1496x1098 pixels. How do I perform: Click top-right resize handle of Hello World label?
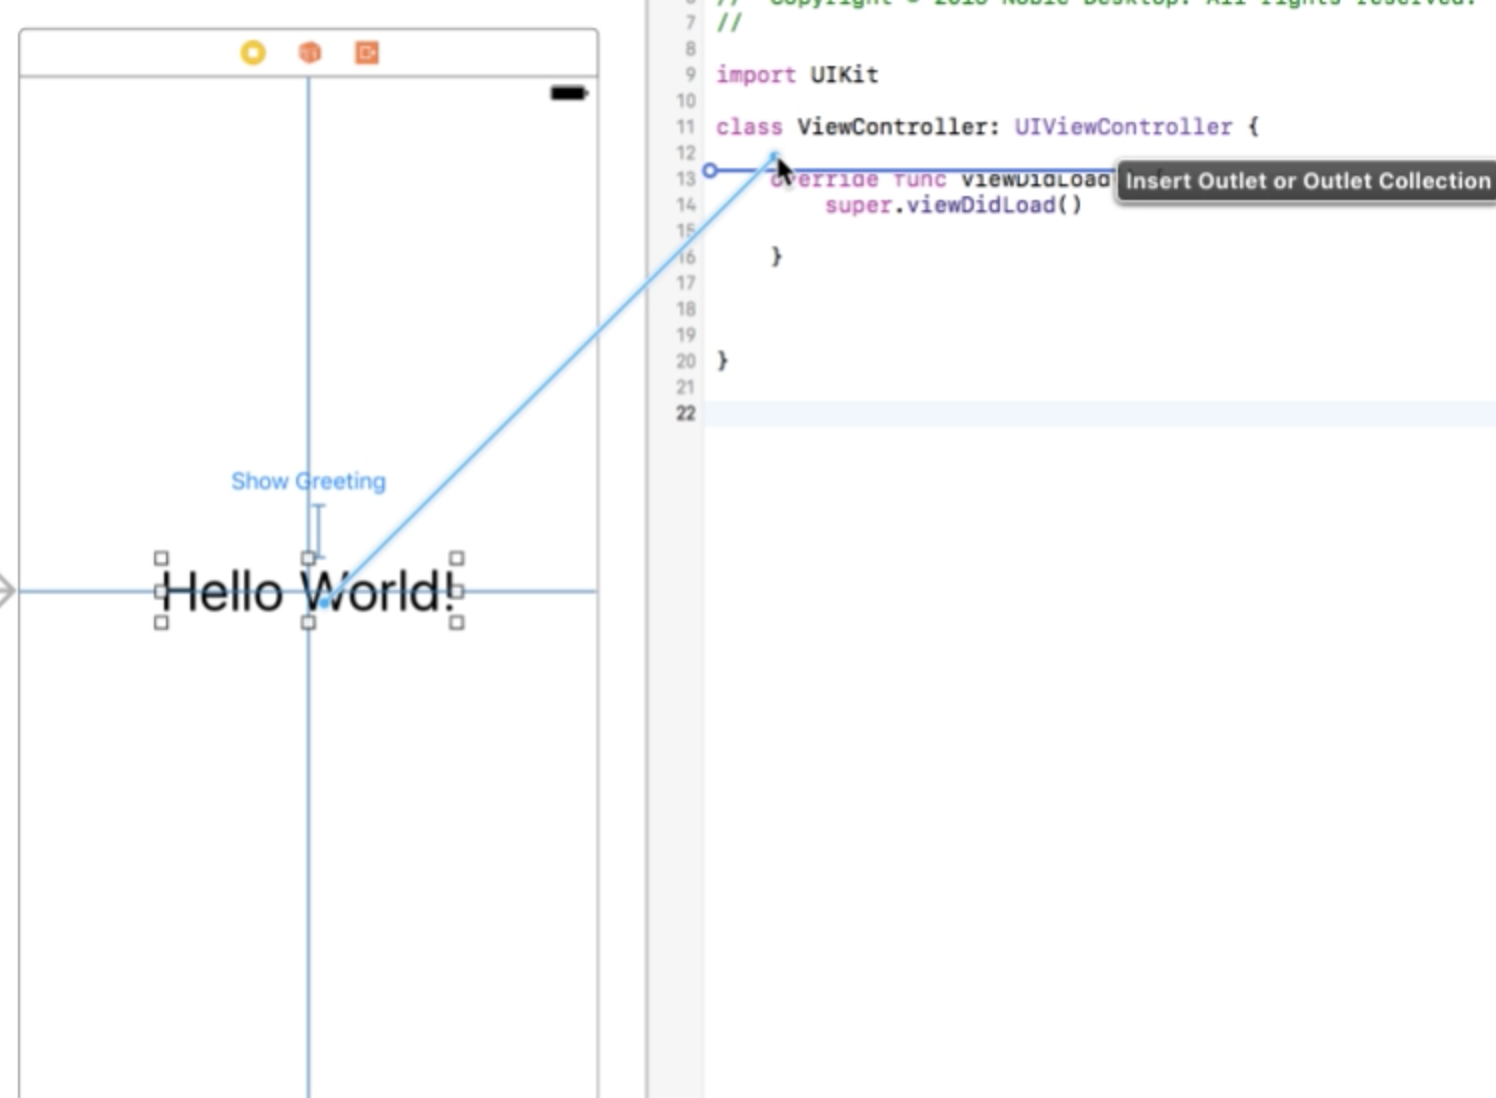point(457,558)
